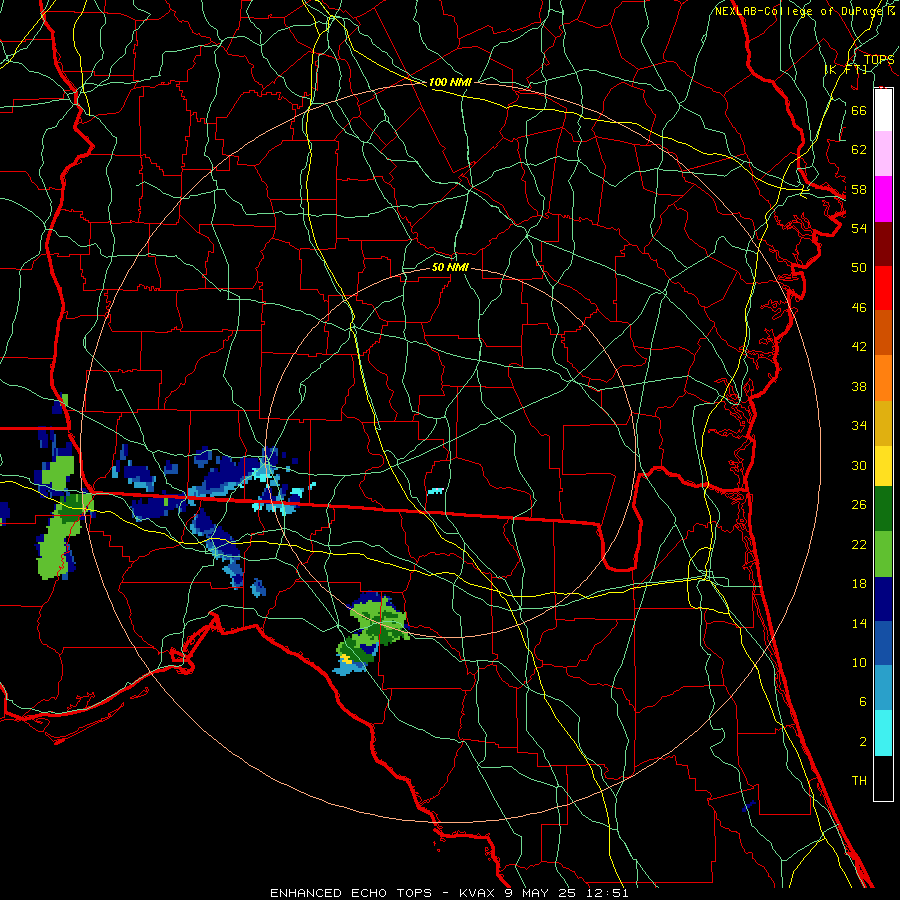This screenshot has width=900, height=900.
Task: Select the bright red legend swatch
Action: pyautogui.click(x=883, y=288)
